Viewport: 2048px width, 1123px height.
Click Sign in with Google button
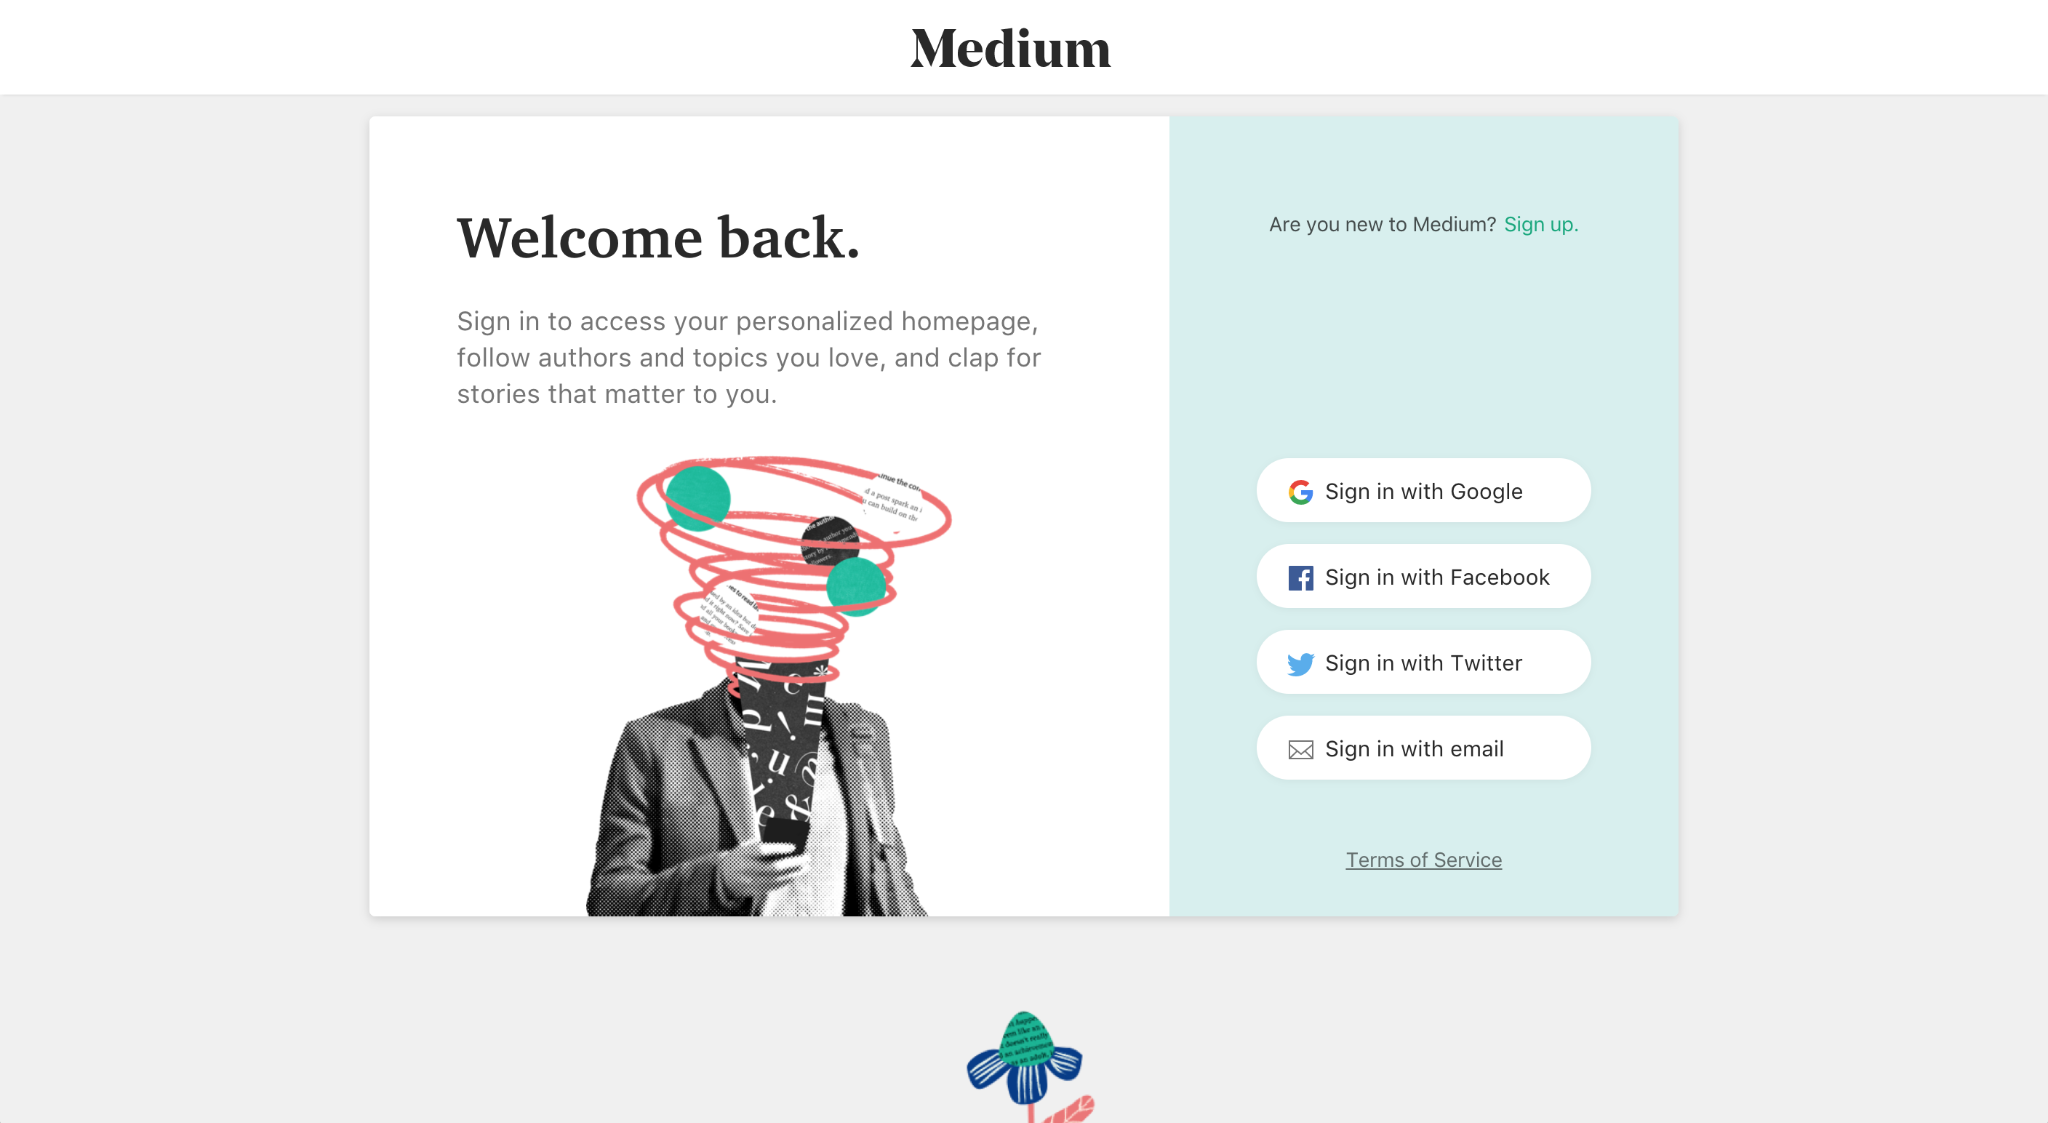[1423, 490]
